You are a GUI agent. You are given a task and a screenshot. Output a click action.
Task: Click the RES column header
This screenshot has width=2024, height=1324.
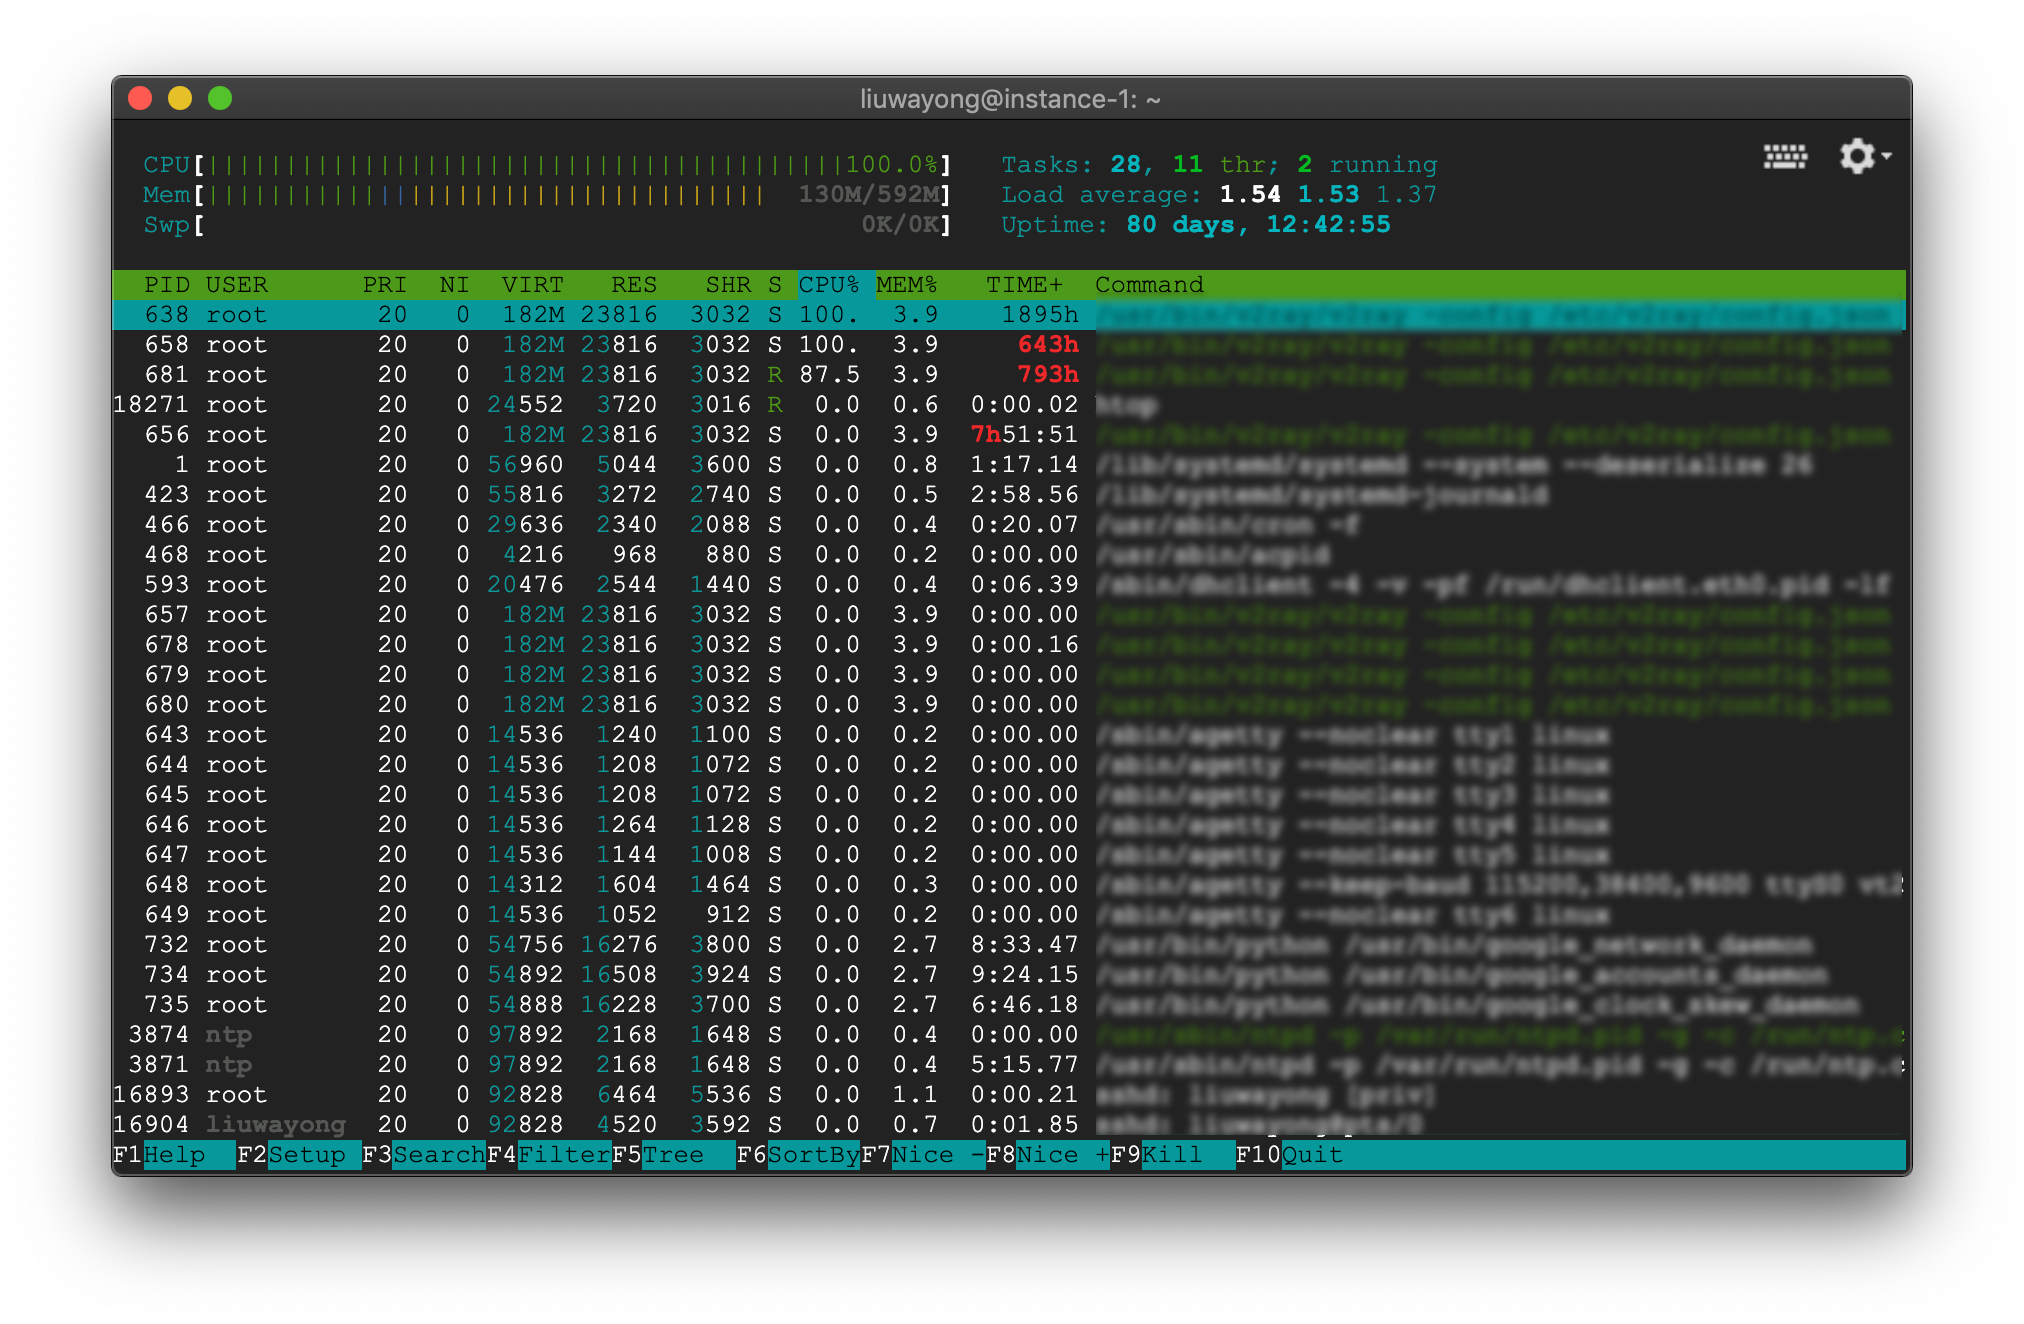coord(634,285)
